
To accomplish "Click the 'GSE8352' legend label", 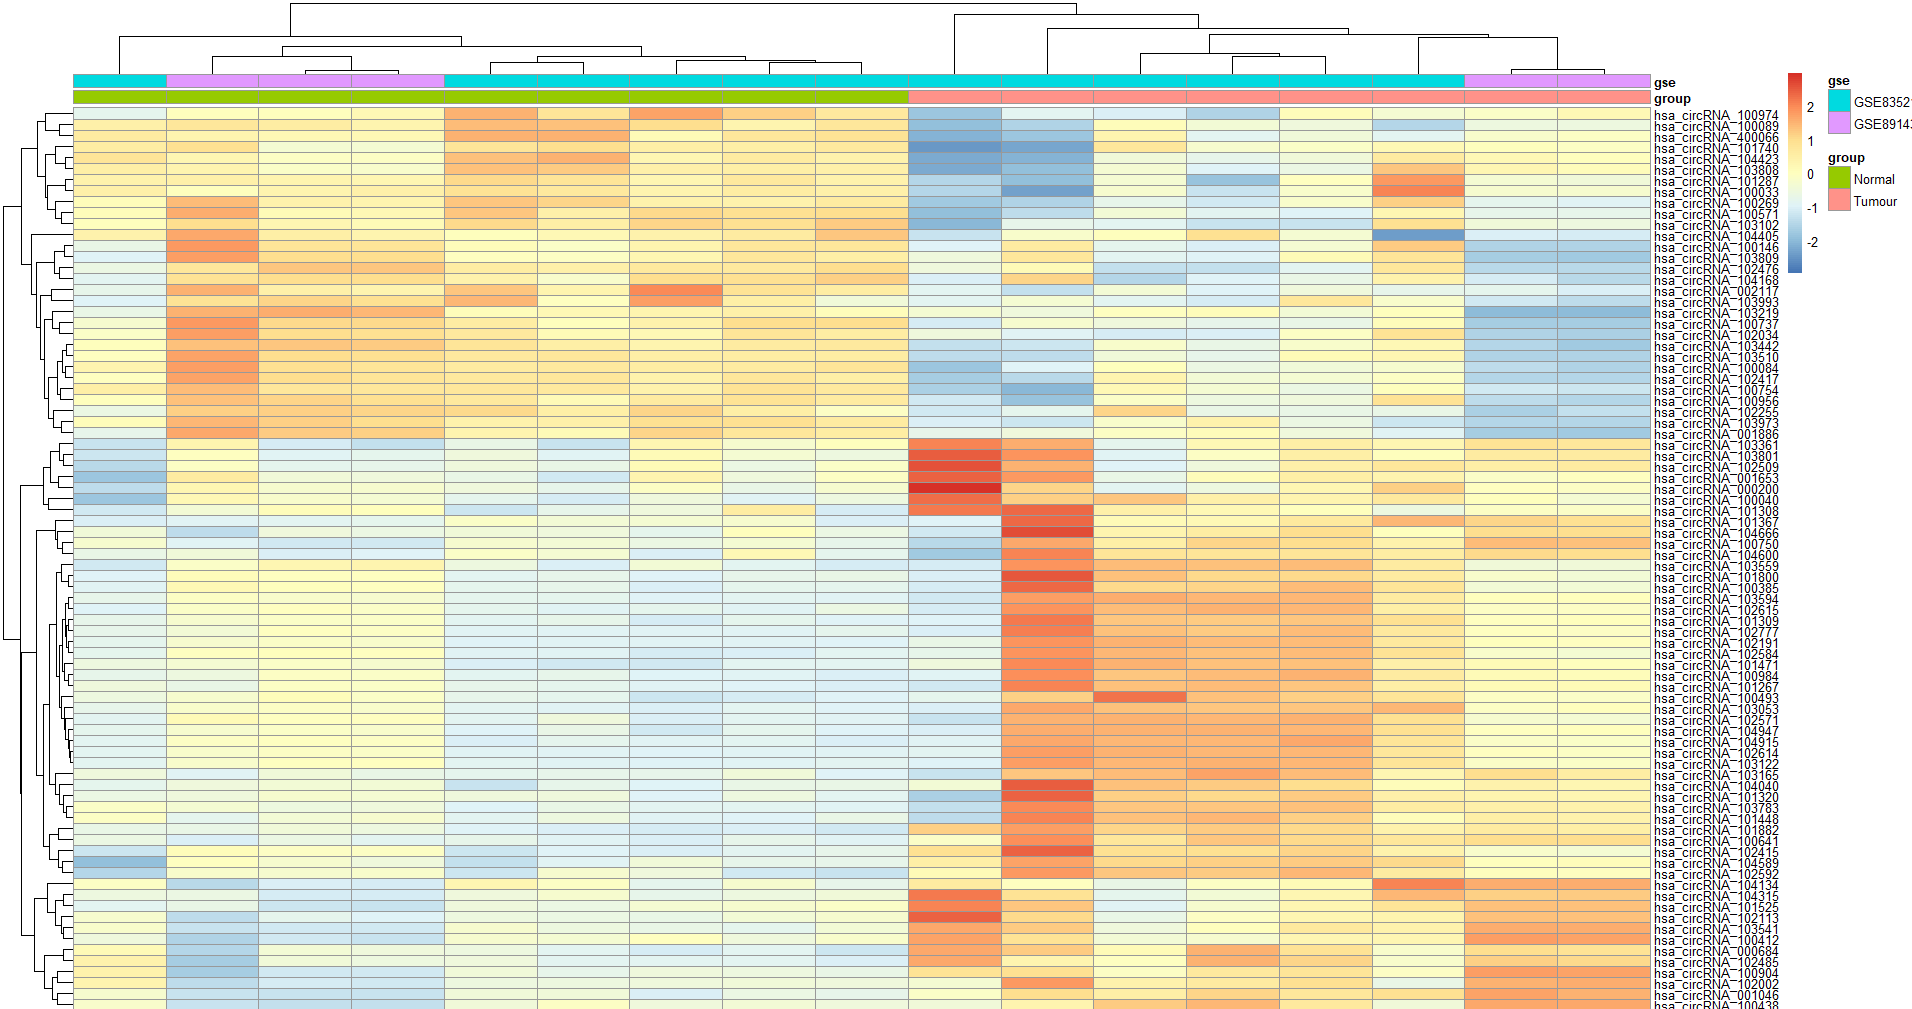I will pyautogui.click(x=1882, y=102).
